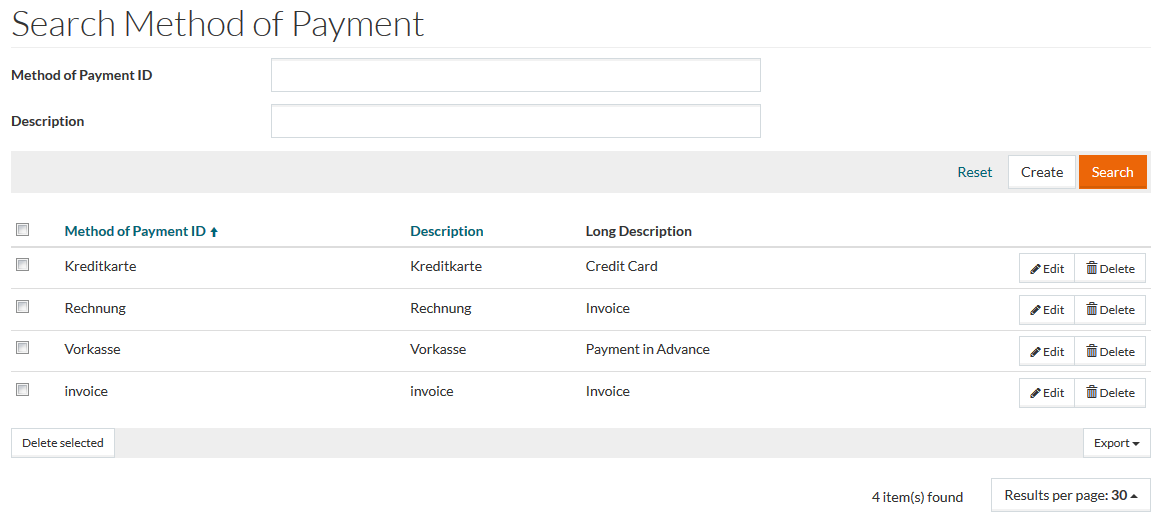The width and height of the screenshot is (1159, 519).
Task: Focus the Method of Payment ID field
Action: point(515,75)
